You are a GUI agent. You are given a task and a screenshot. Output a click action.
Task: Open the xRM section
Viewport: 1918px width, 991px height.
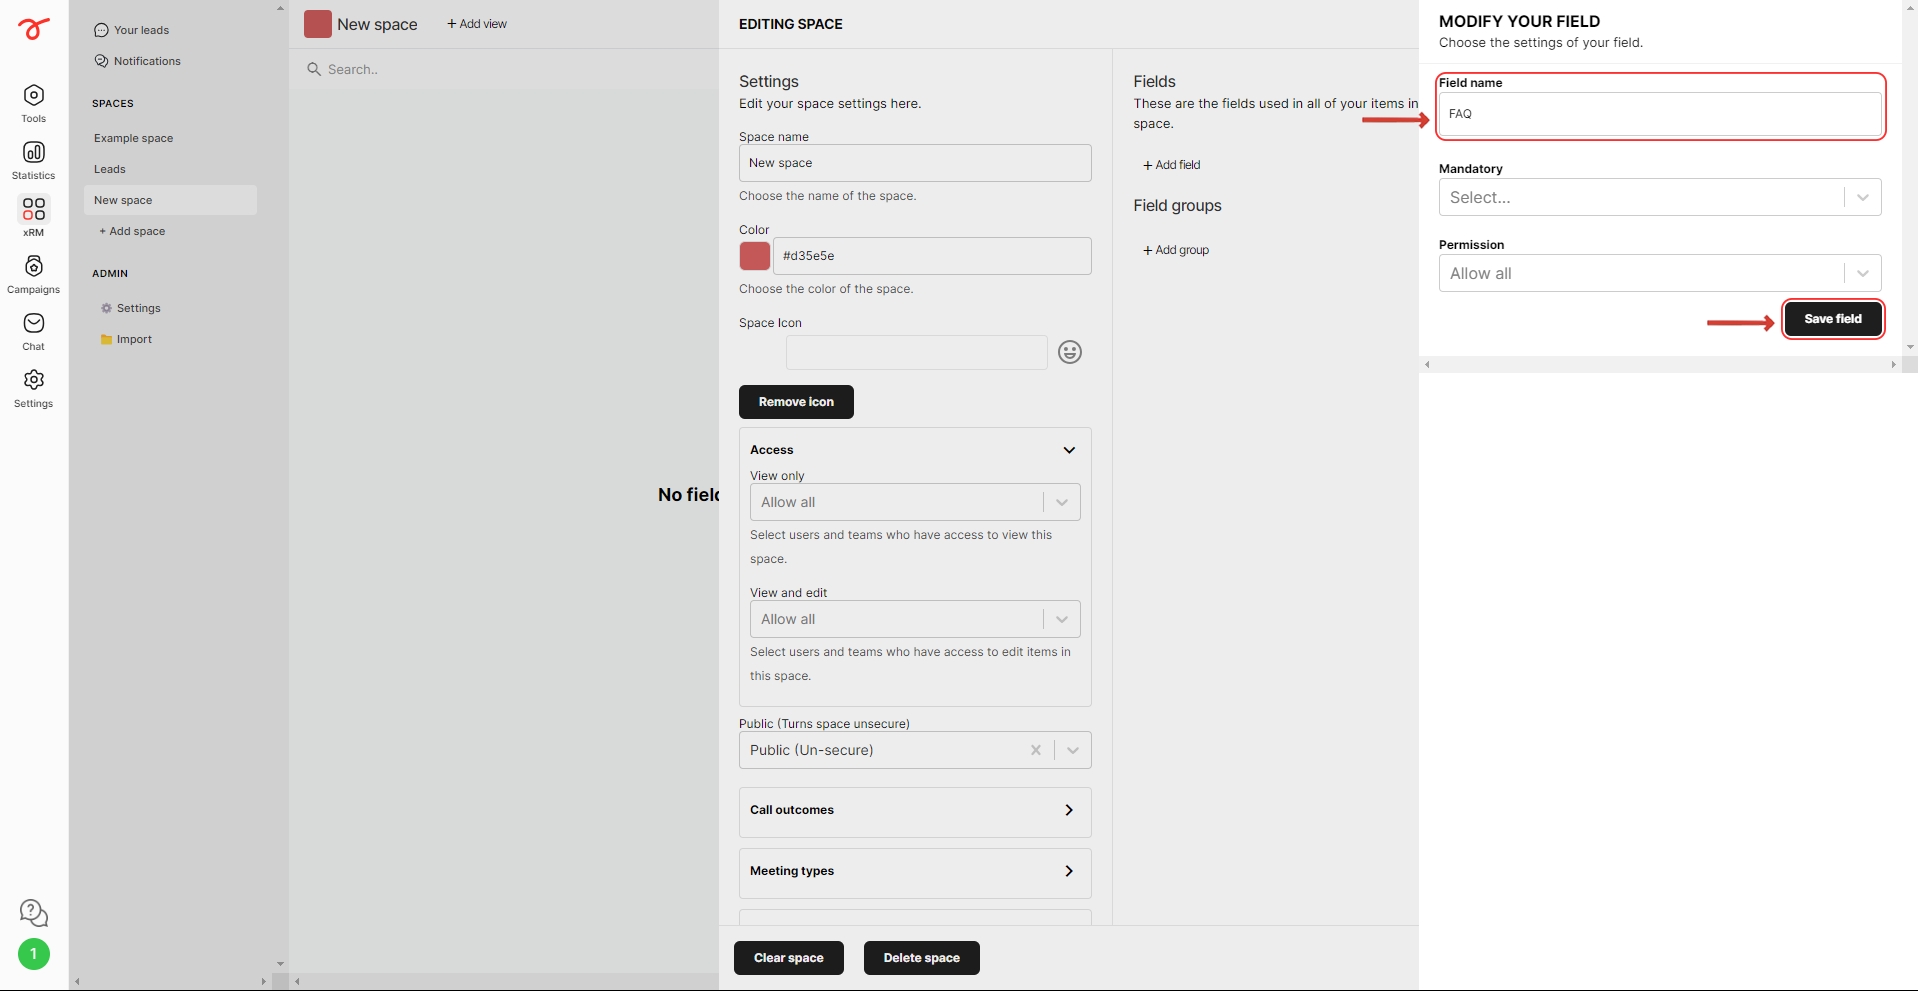(x=33, y=217)
